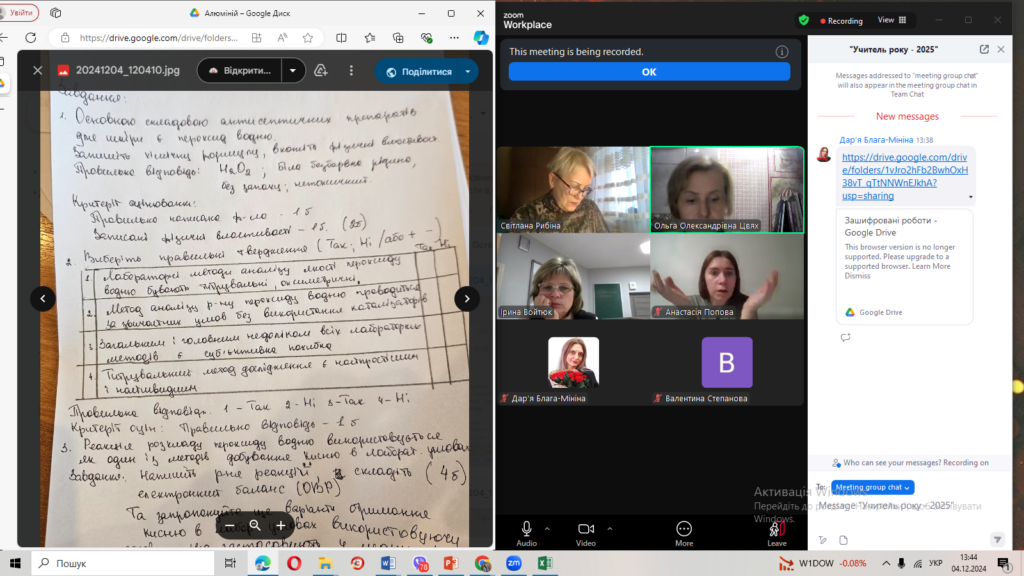Viewport: 1024px width, 576px height.
Task: Zoom out of the previewed image
Action: coord(229,525)
